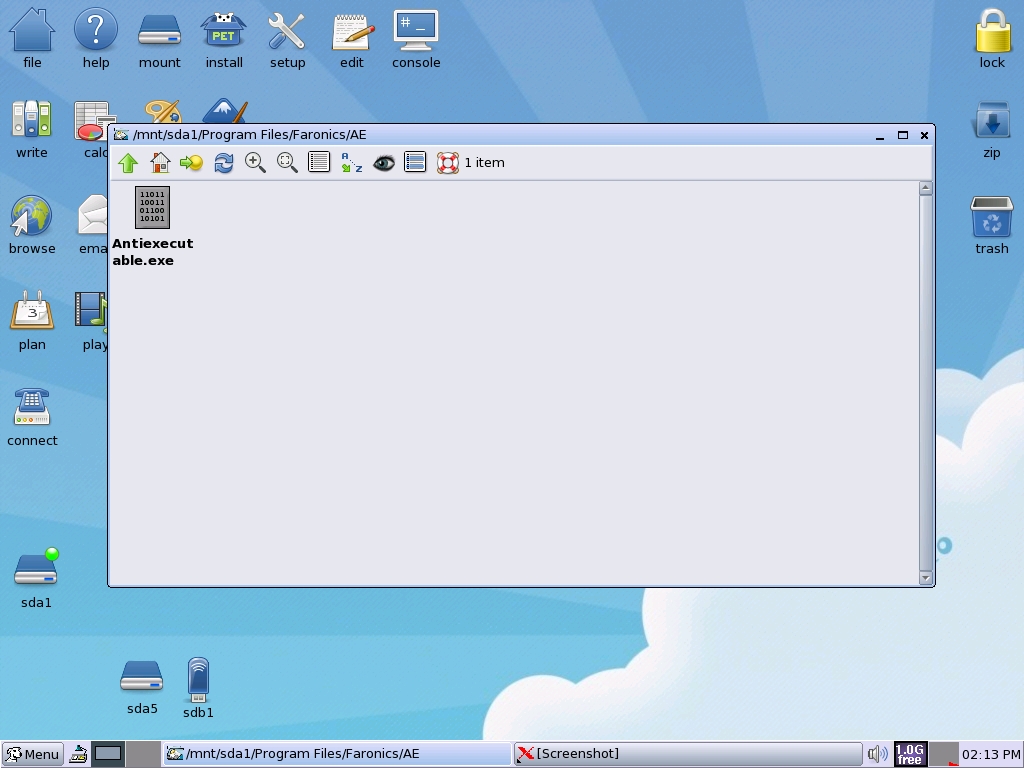
Task: Click the show desktop taskbar icon
Action: pyautogui.click(x=78, y=754)
